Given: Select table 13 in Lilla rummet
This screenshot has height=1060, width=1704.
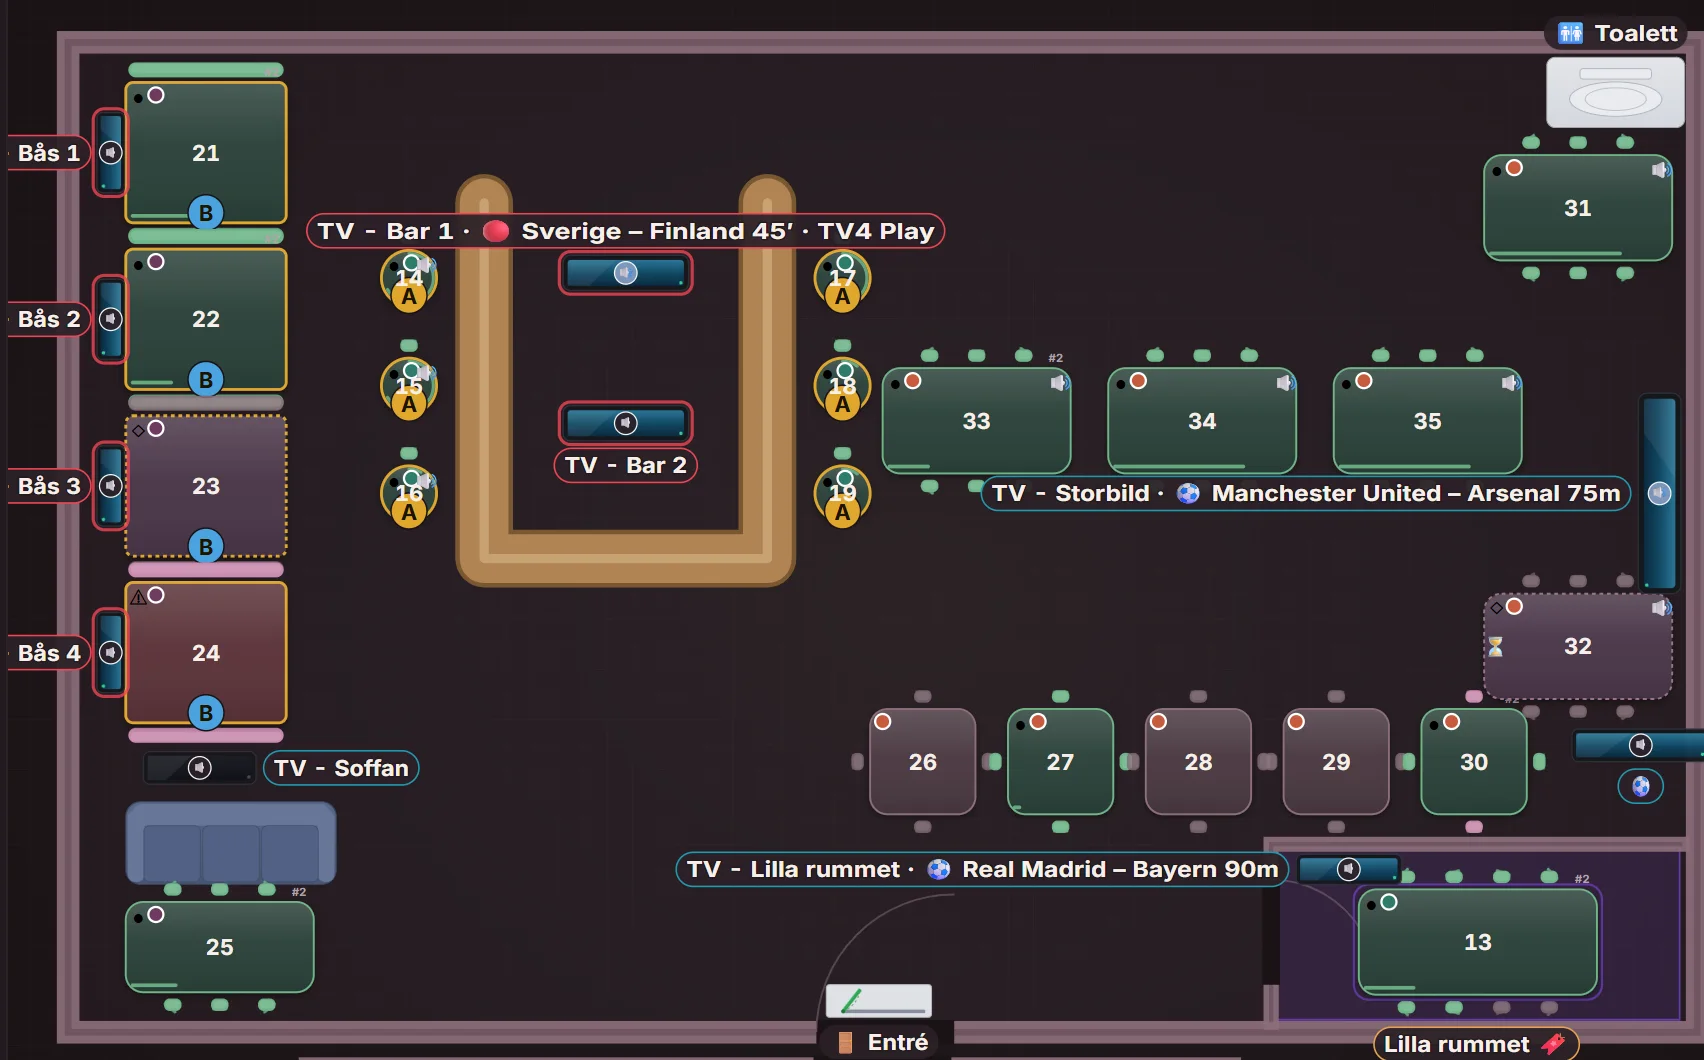Looking at the screenshot, I should click(1477, 942).
